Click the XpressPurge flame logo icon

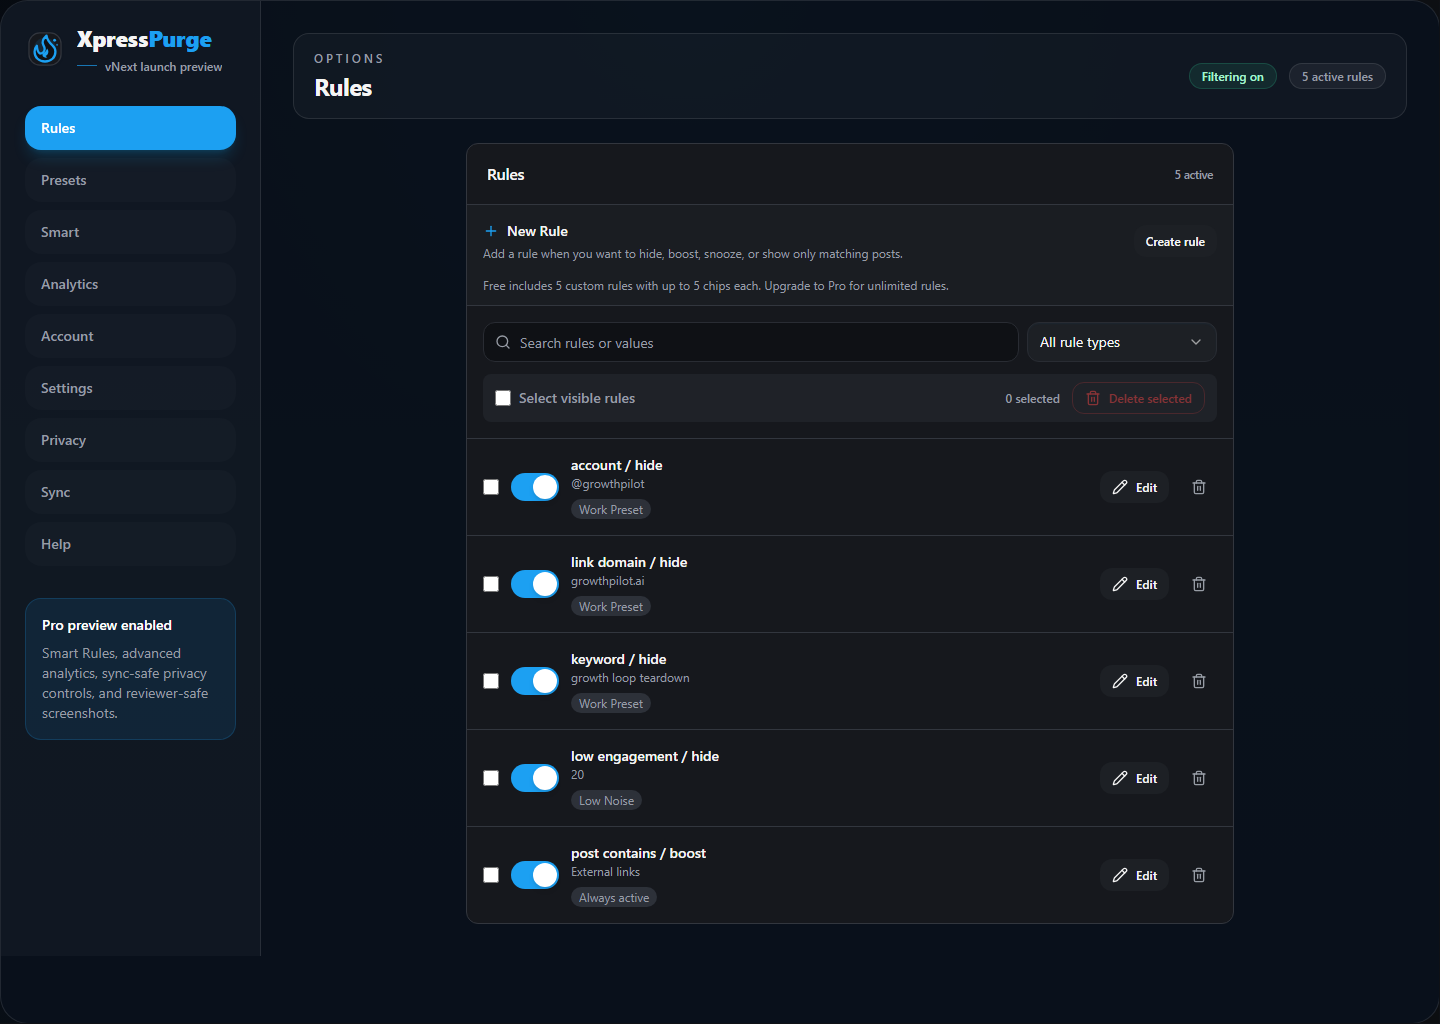pos(45,48)
